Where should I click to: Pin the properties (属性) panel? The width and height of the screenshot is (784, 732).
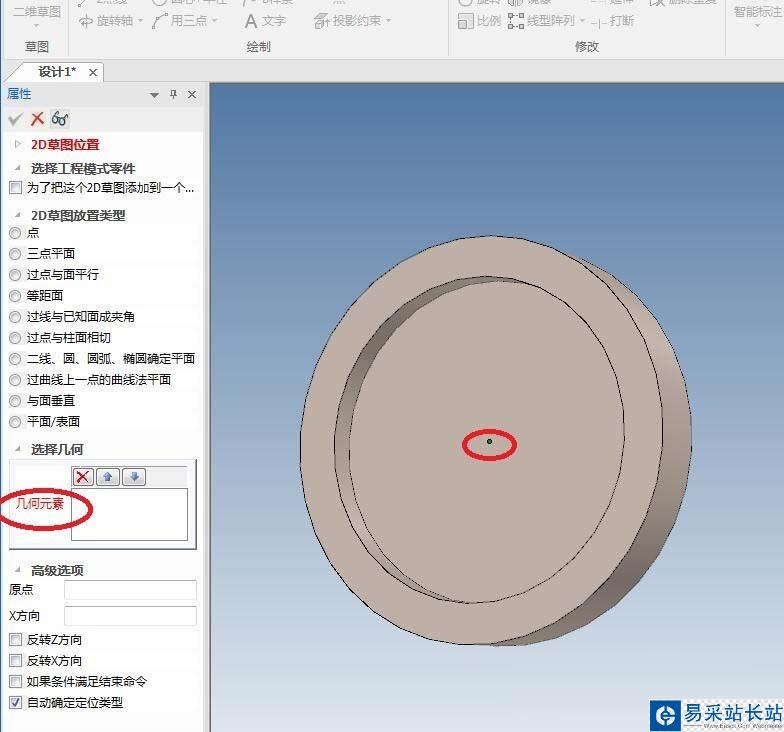[x=174, y=94]
